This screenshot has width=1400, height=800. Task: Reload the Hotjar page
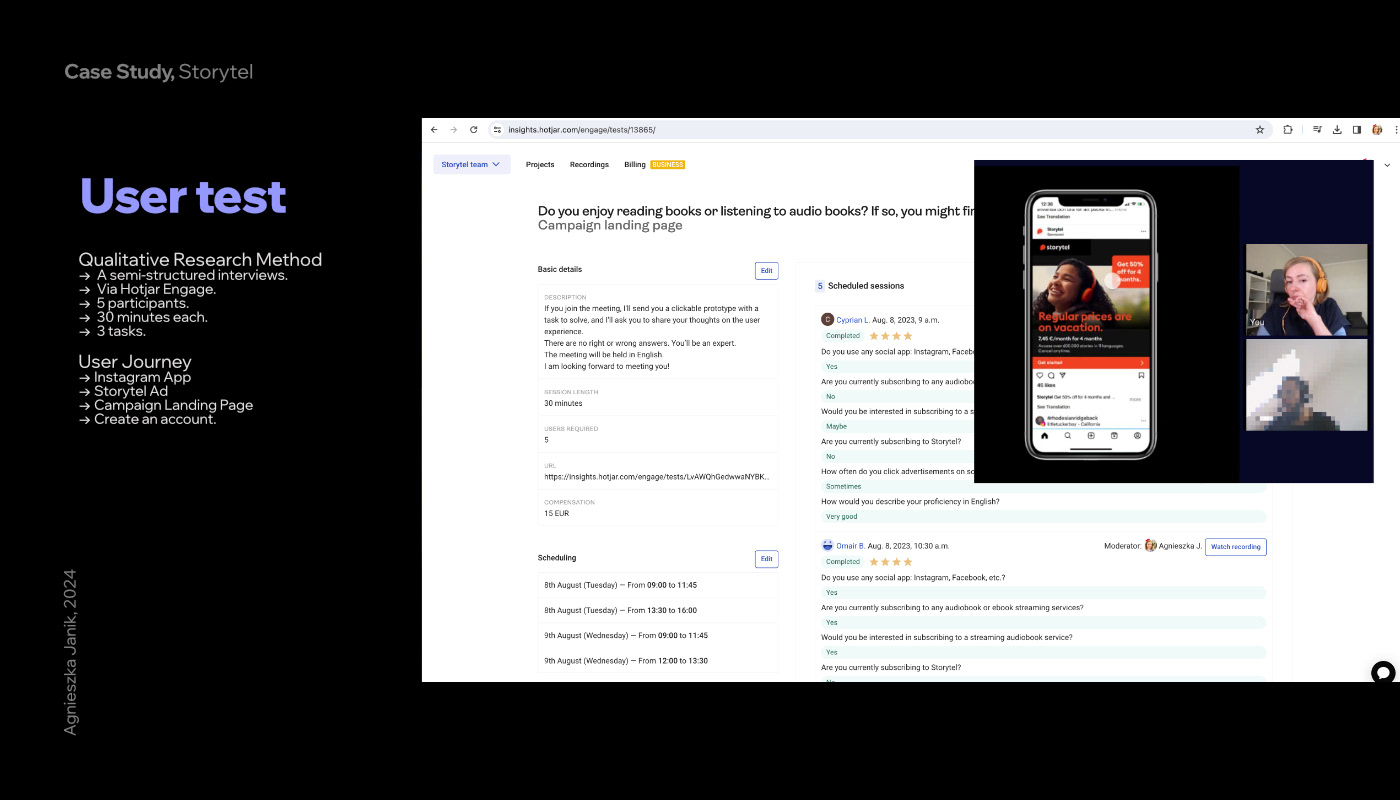pos(473,130)
